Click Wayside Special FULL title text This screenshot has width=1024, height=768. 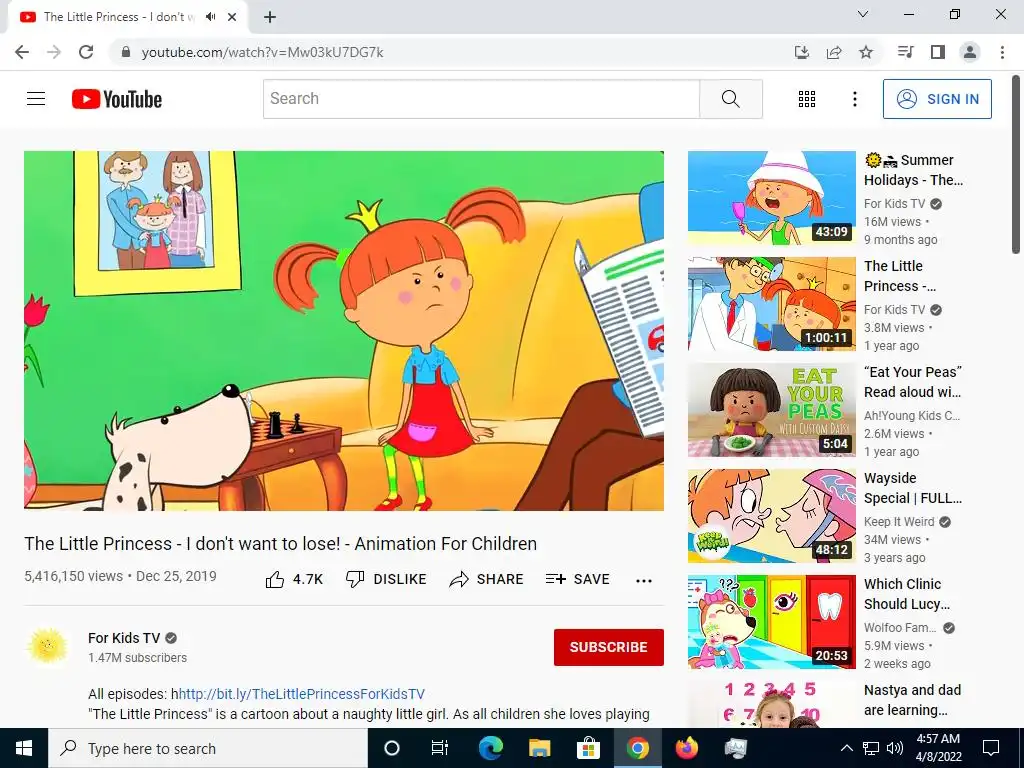(912, 488)
